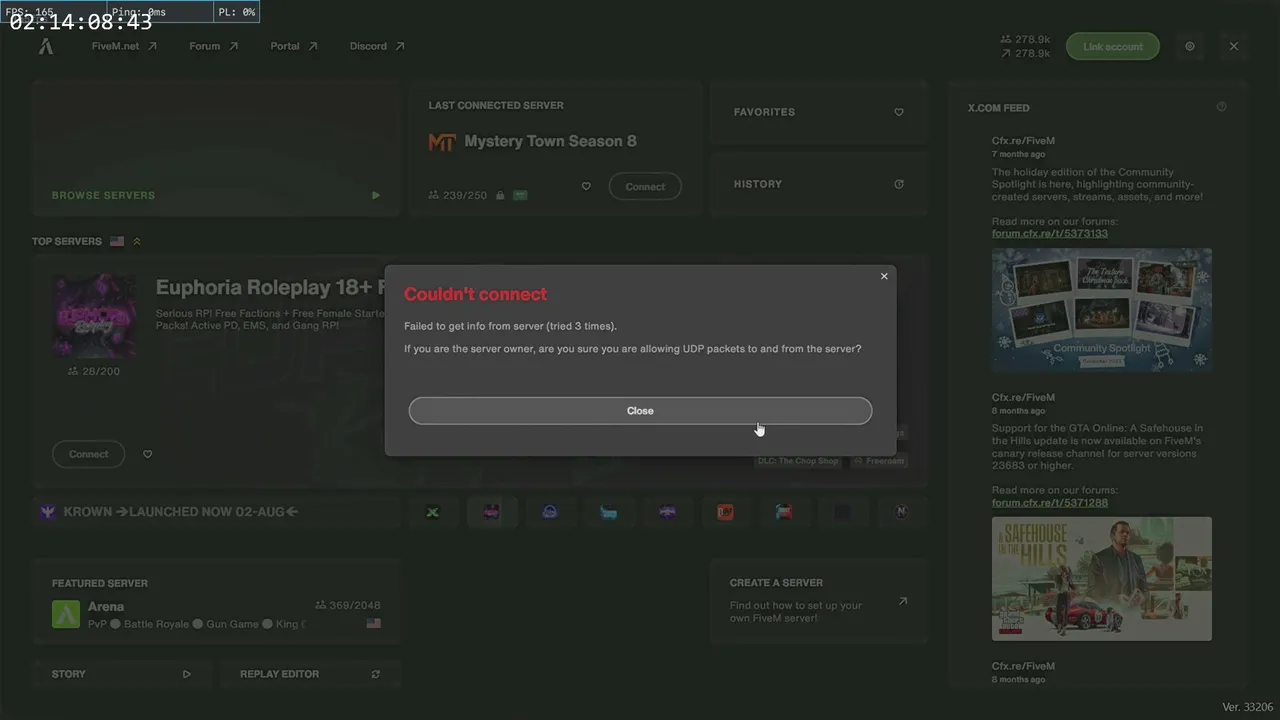Select the dark square server icon
Screen dimensions: 1280x720
[842, 512]
